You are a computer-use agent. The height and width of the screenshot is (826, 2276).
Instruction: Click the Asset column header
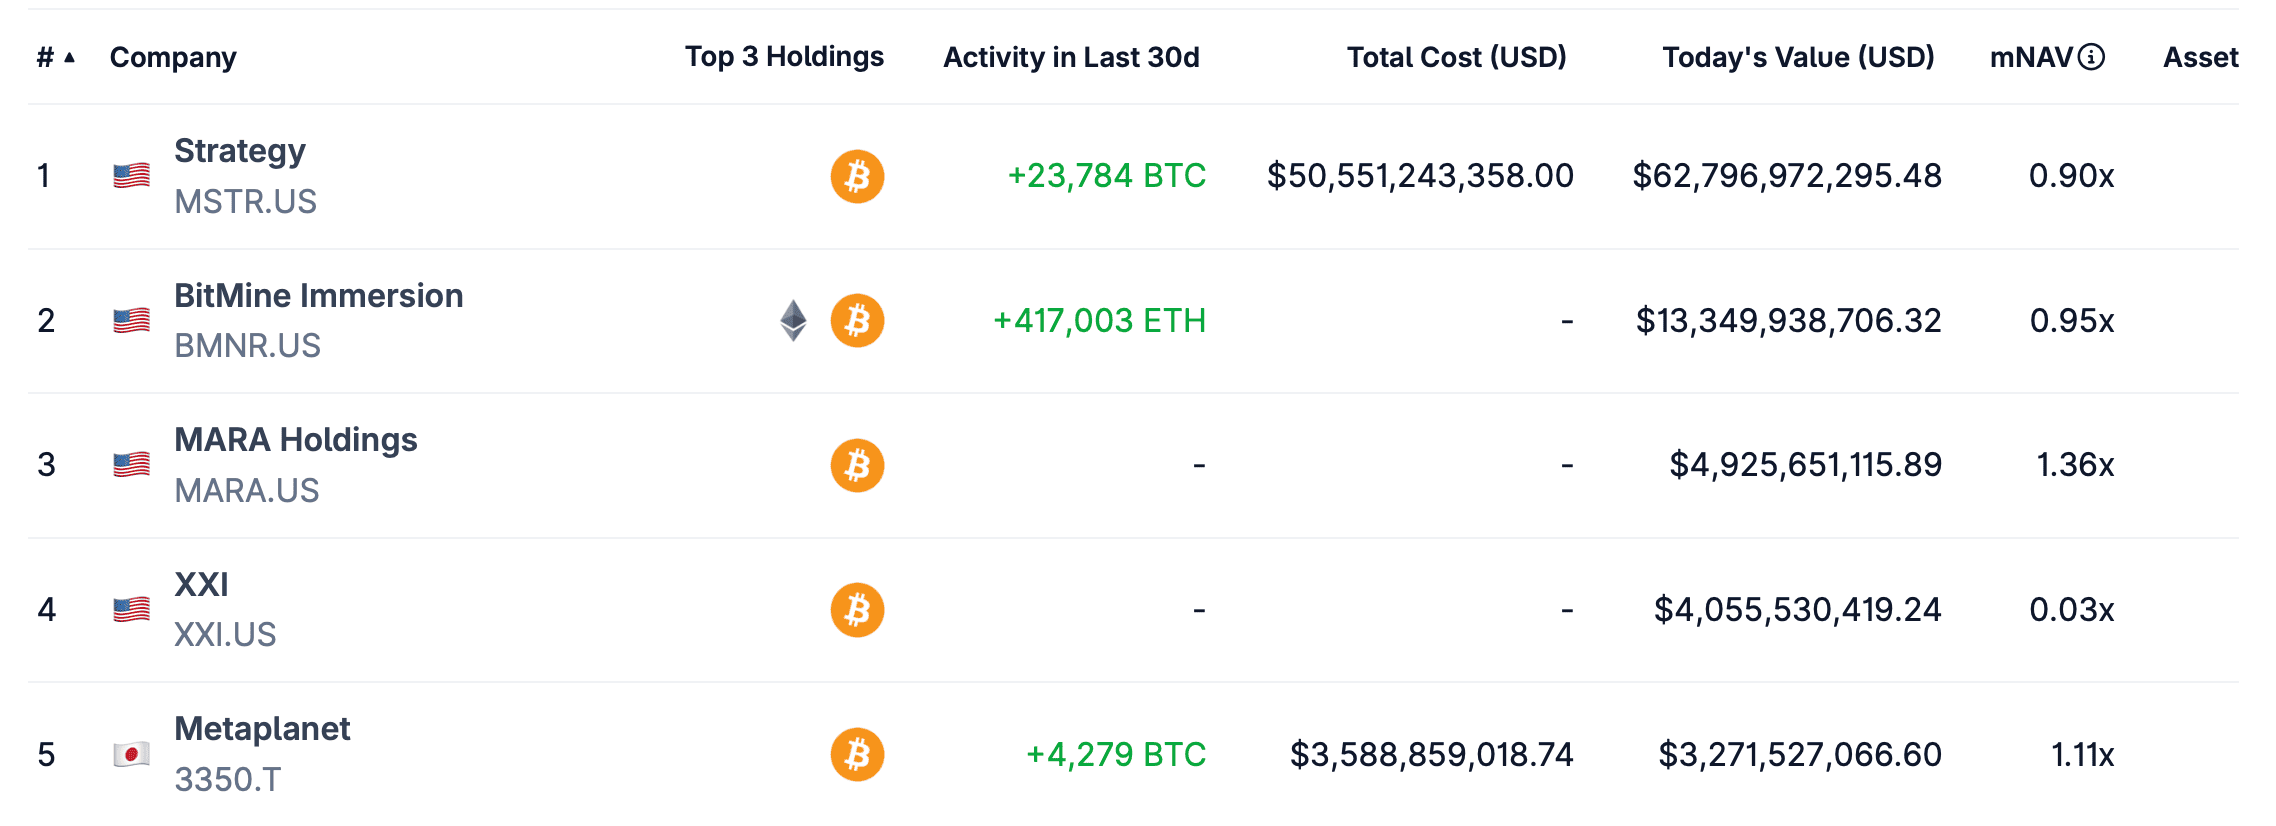(2200, 58)
